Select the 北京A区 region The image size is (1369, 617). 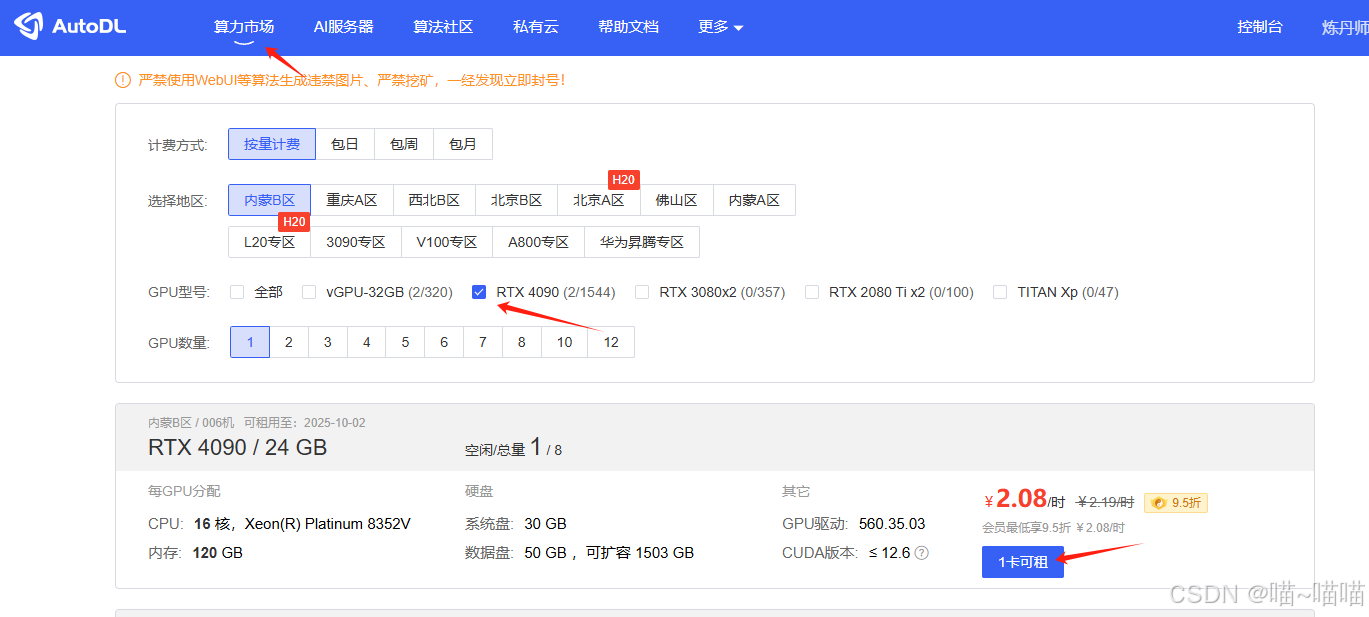[599, 200]
